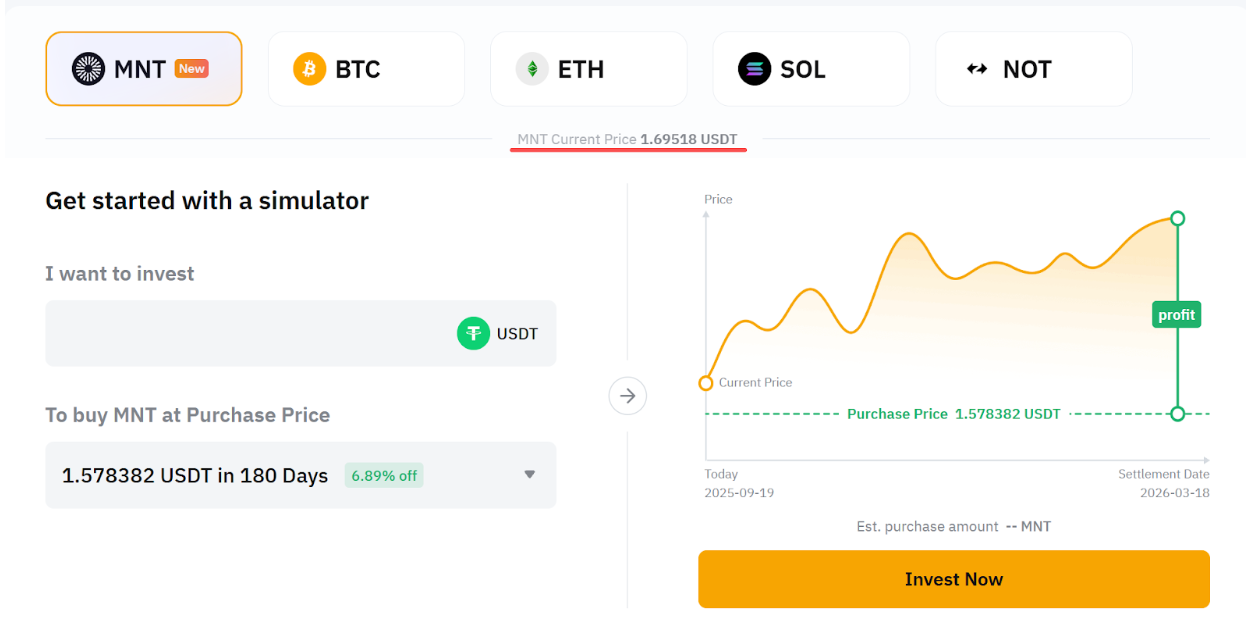Viewport: 1246px width, 618px height.
Task: Click the Ethereum diamond logo icon
Action: [x=532, y=69]
